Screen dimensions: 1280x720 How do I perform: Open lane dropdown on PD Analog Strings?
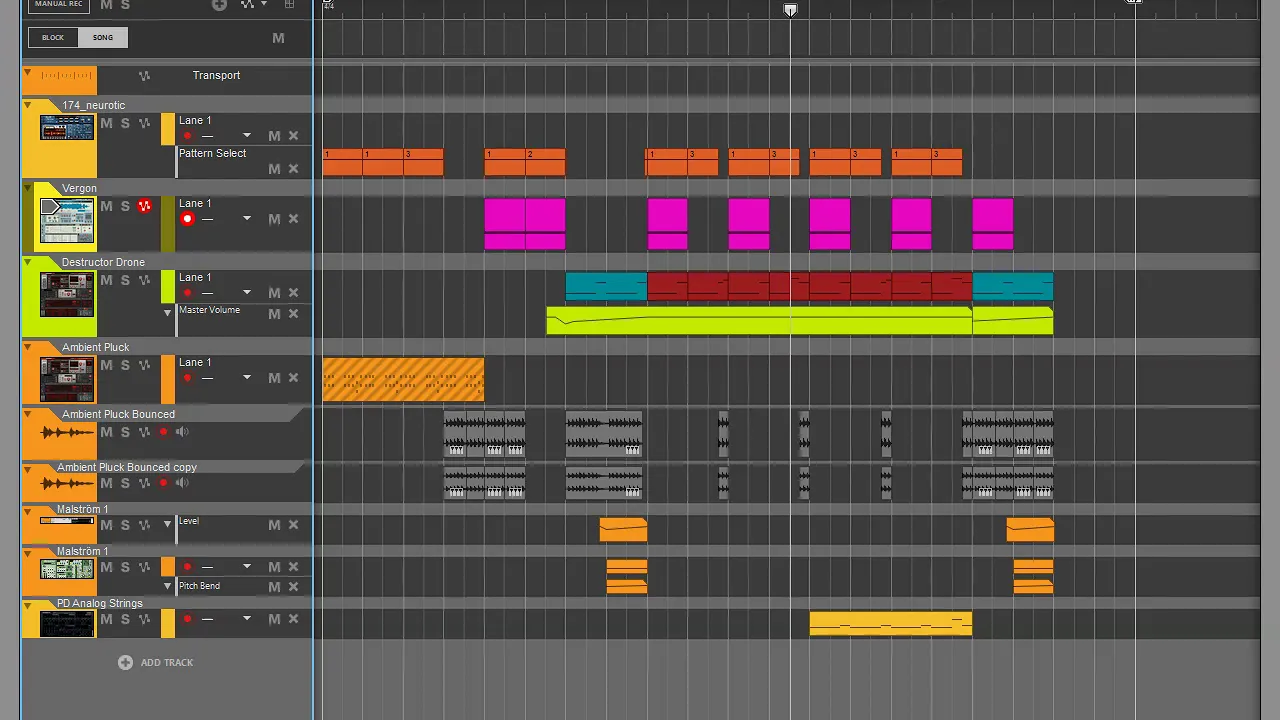tap(246, 619)
